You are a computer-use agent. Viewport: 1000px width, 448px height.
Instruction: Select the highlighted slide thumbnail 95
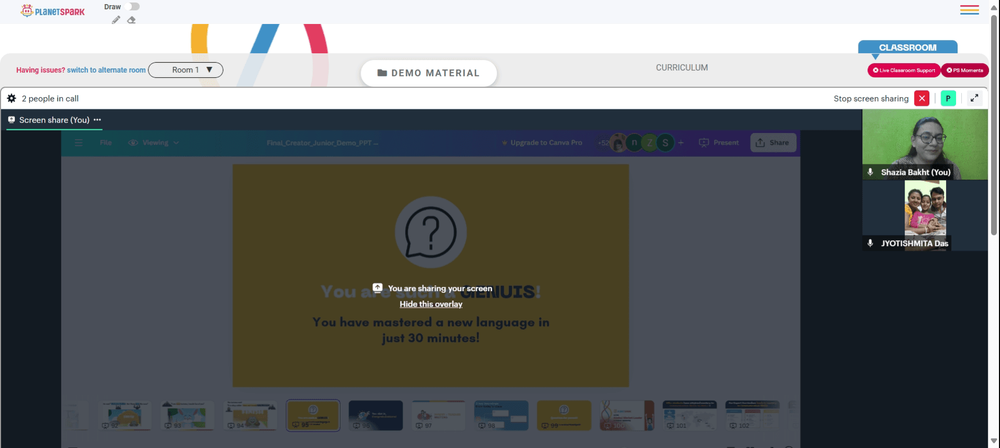click(313, 415)
